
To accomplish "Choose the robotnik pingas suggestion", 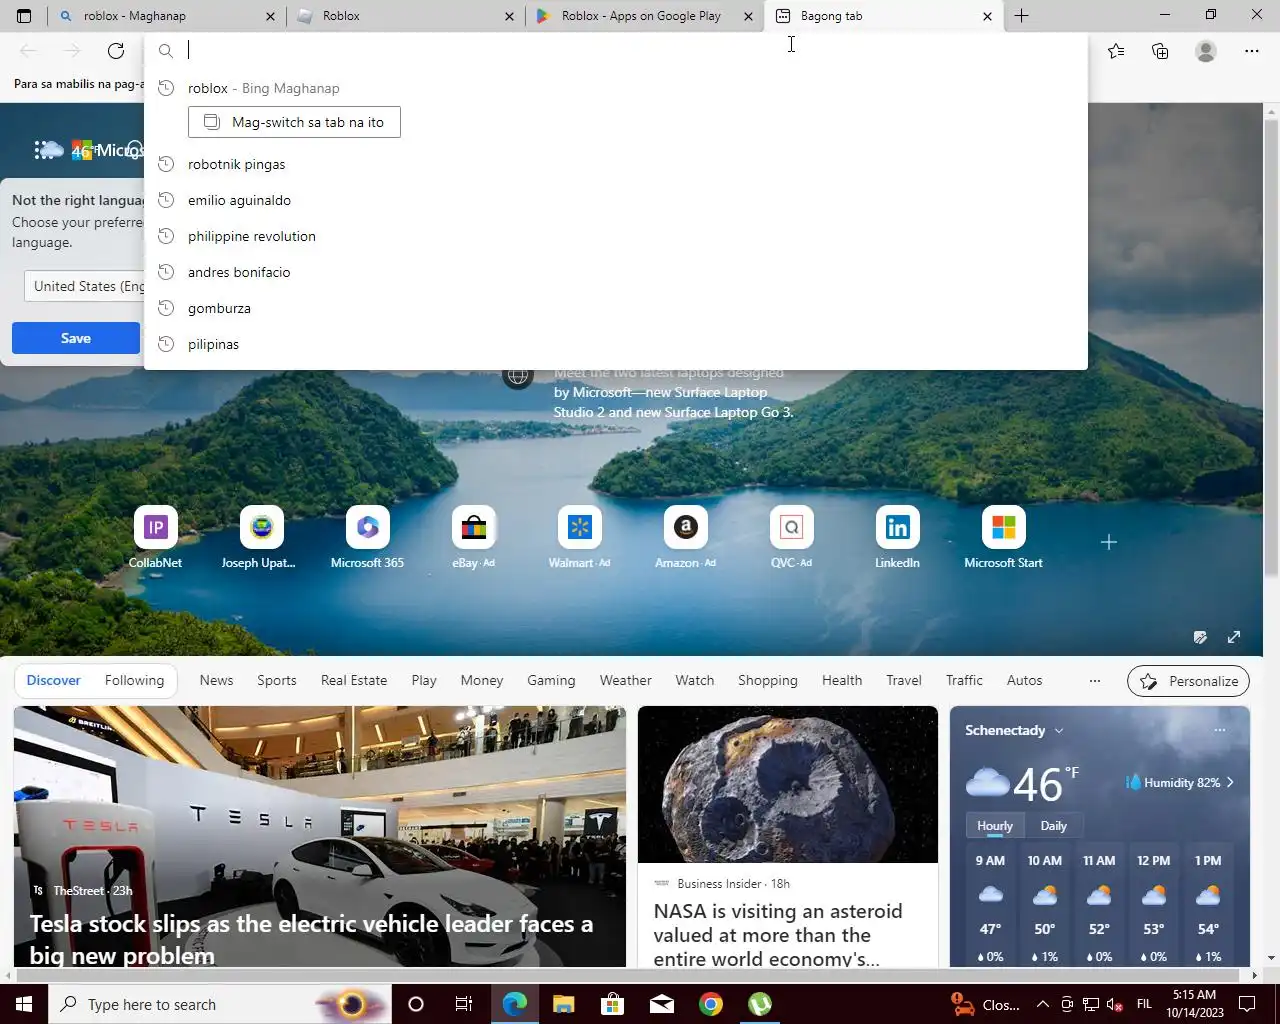I will [616, 164].
